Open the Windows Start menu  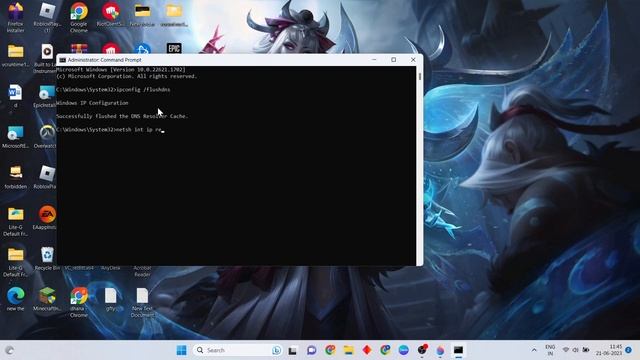(182, 350)
